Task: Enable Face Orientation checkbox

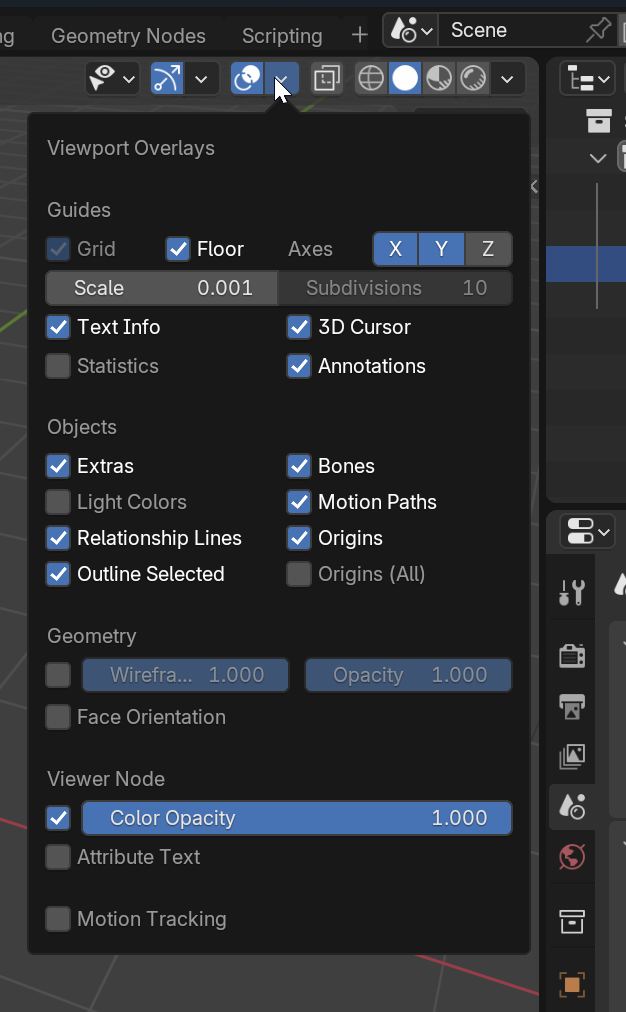Action: coord(58,717)
